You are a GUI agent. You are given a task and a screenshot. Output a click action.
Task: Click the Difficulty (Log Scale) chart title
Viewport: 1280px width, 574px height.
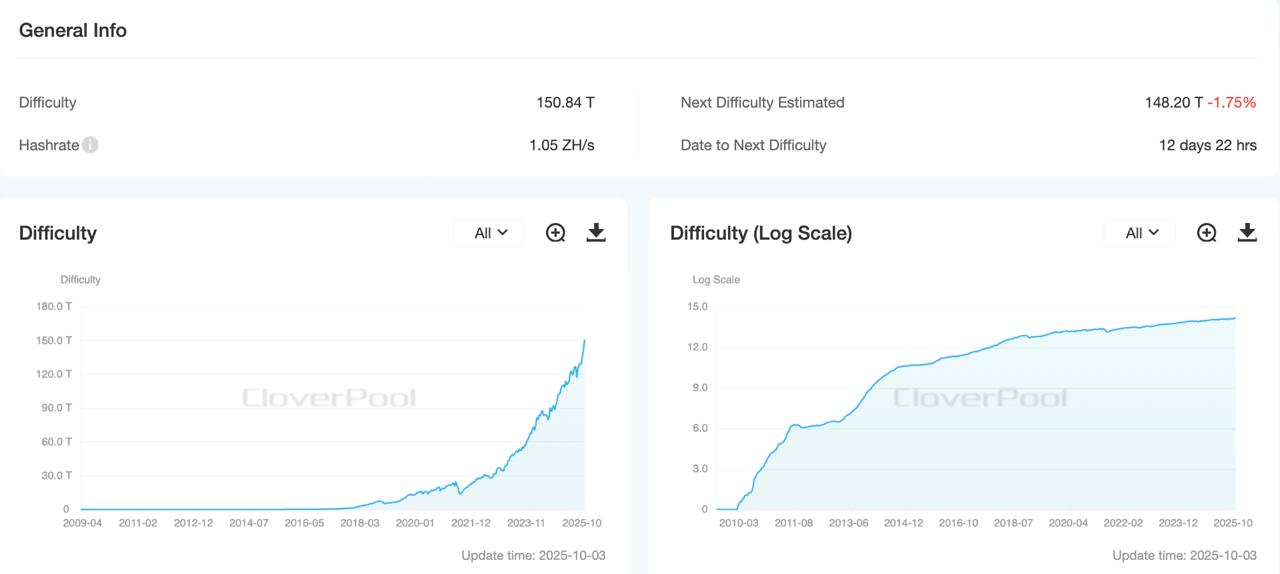(x=760, y=233)
